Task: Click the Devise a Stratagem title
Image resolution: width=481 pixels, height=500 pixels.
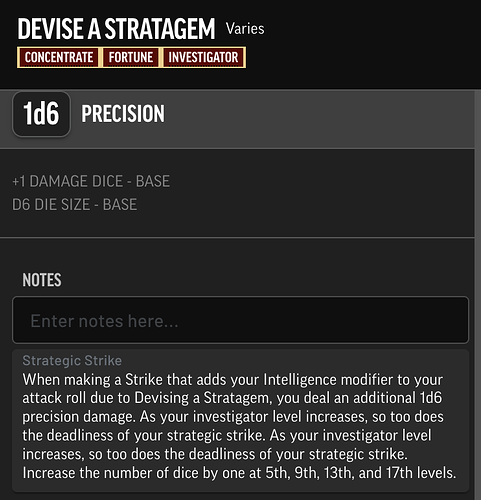Action: click(116, 29)
